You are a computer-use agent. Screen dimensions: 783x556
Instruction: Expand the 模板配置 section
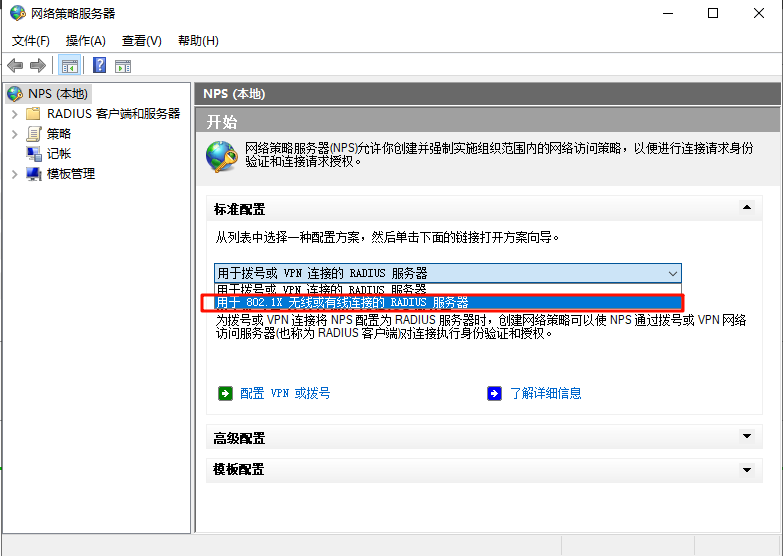pyautogui.click(x=745, y=469)
